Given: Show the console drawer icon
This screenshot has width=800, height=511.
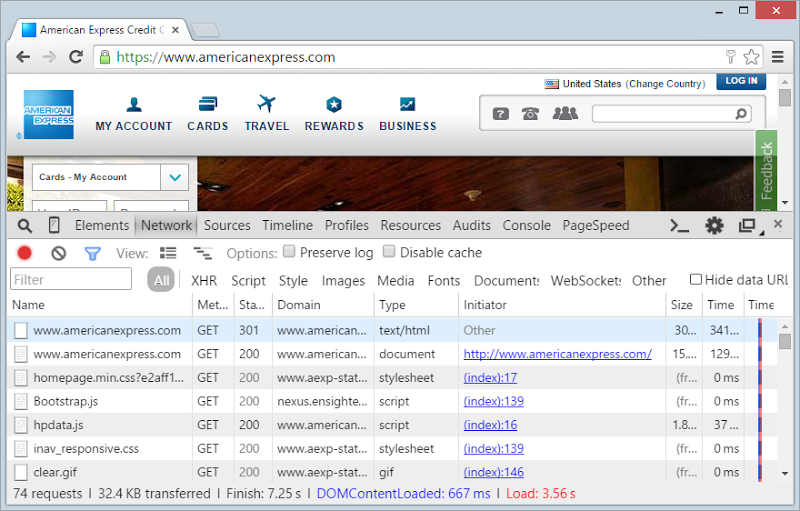Looking at the screenshot, I should 679,225.
